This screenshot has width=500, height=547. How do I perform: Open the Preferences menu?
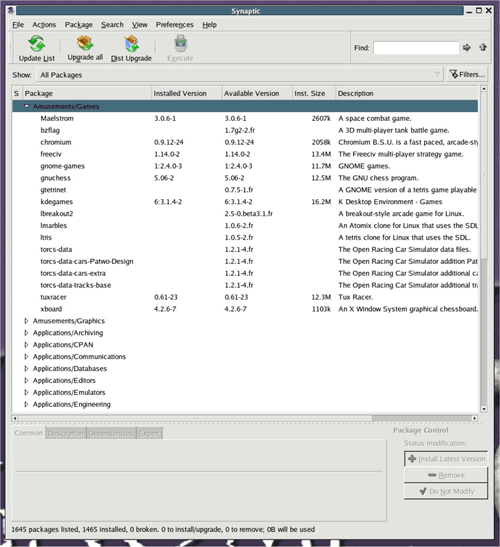point(174,25)
